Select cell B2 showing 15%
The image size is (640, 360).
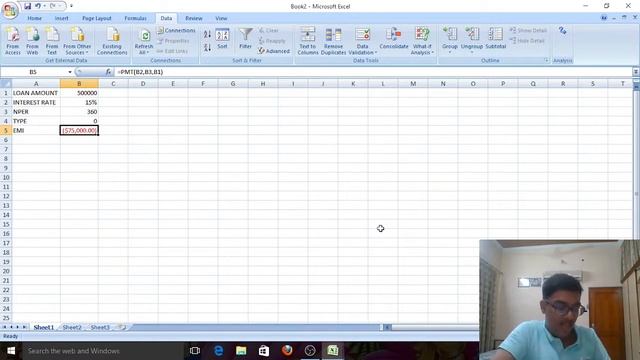tap(79, 102)
